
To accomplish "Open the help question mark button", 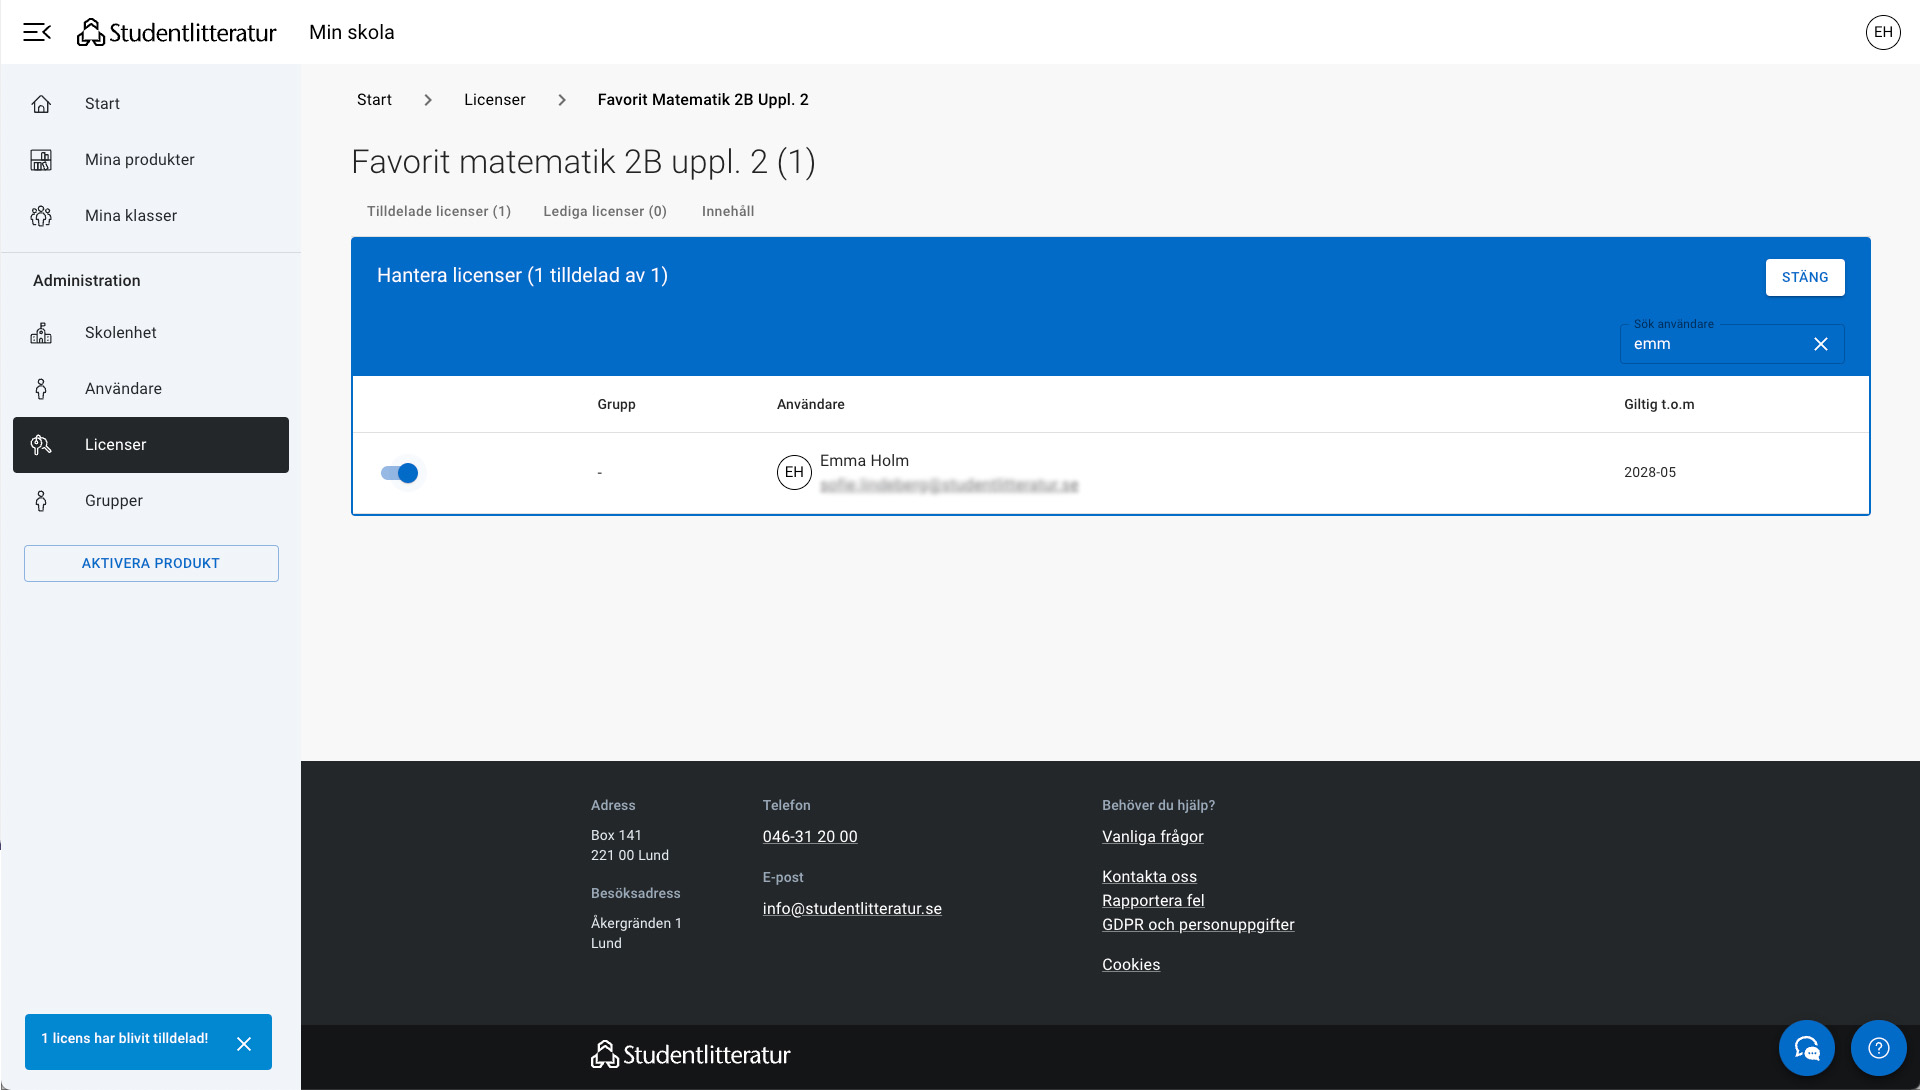I will [1878, 1047].
